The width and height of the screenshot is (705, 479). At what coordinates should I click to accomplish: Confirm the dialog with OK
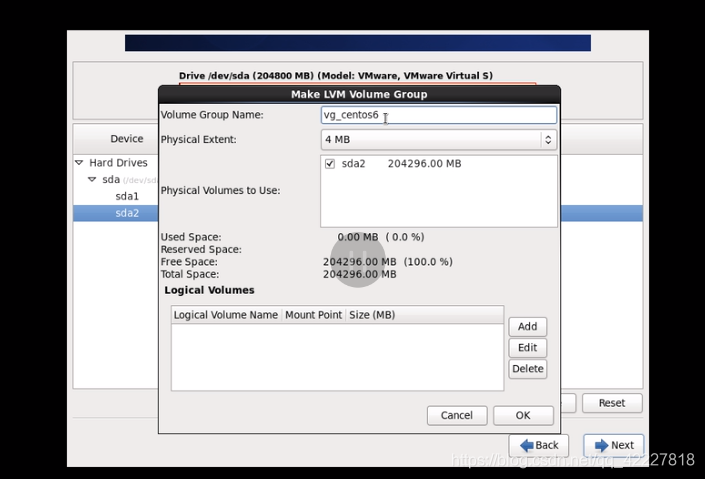coord(523,415)
